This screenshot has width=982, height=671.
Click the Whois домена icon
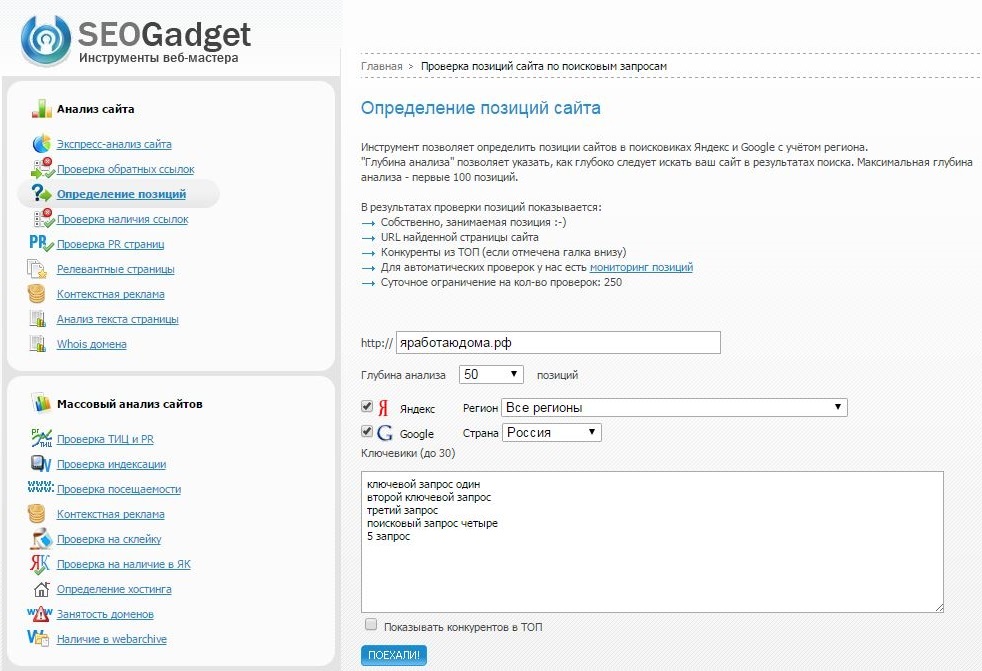point(38,344)
